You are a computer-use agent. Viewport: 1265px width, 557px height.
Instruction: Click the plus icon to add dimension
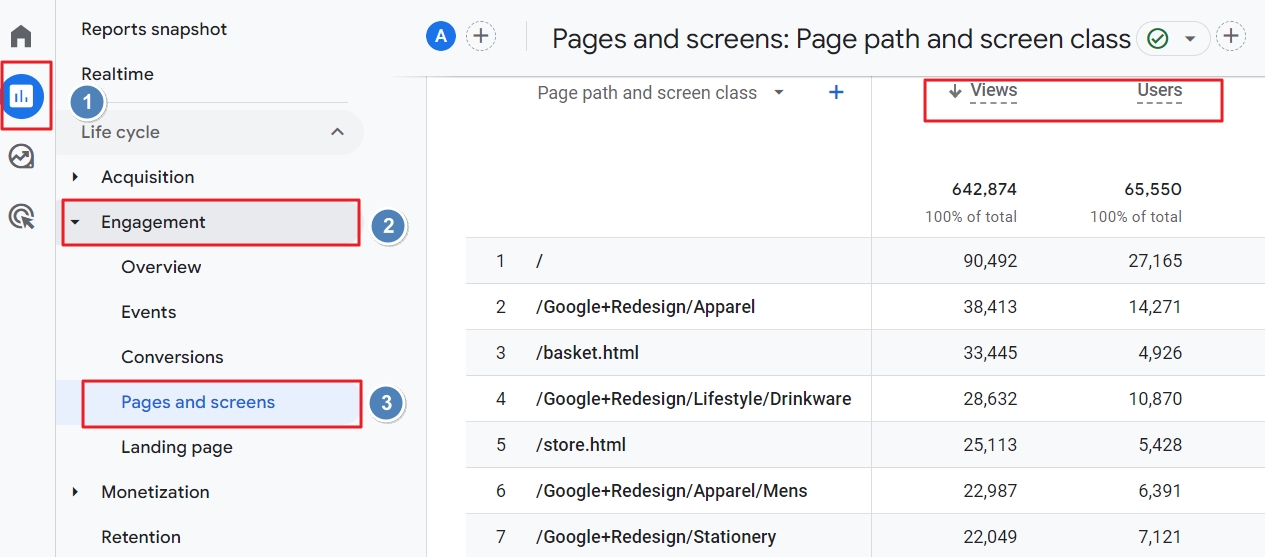click(836, 92)
